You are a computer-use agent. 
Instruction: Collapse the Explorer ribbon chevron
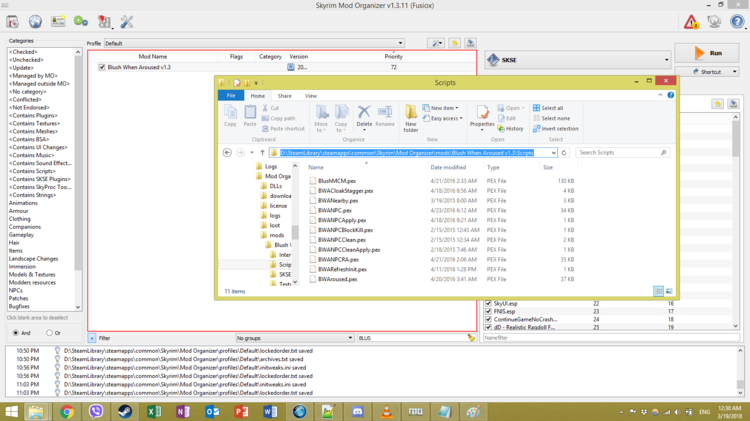click(x=660, y=95)
